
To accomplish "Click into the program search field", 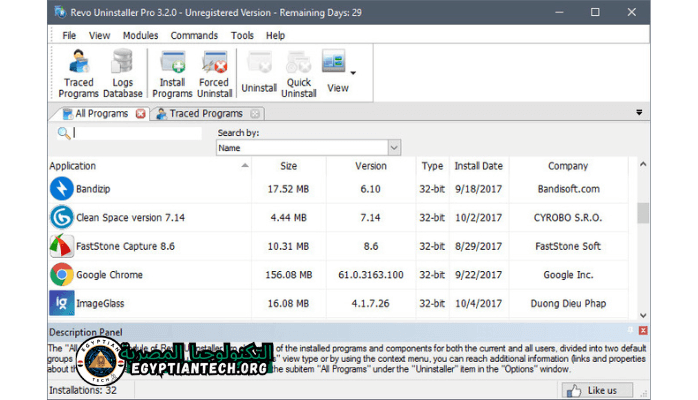I will 137,133.
